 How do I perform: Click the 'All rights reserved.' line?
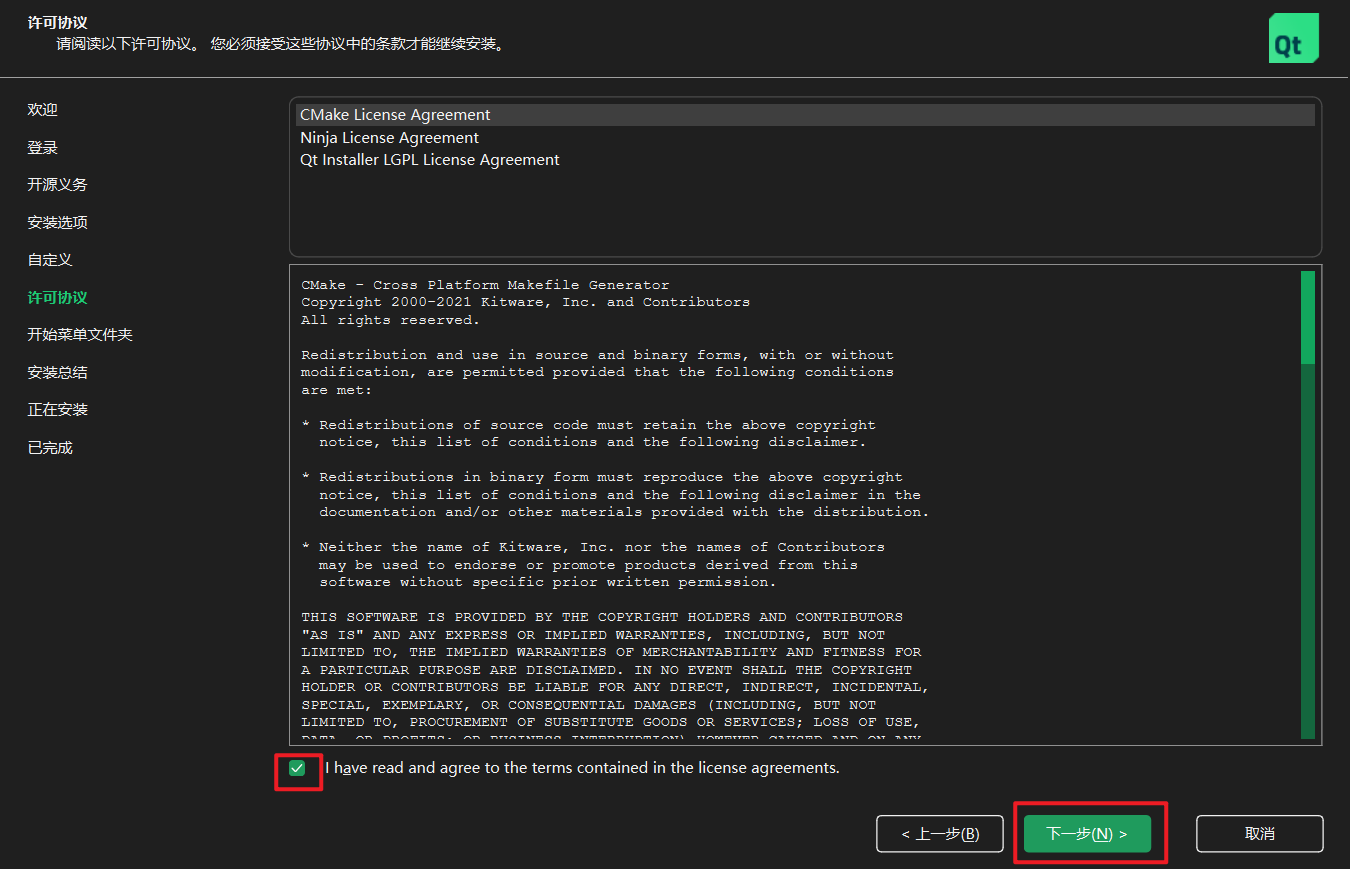click(390, 320)
